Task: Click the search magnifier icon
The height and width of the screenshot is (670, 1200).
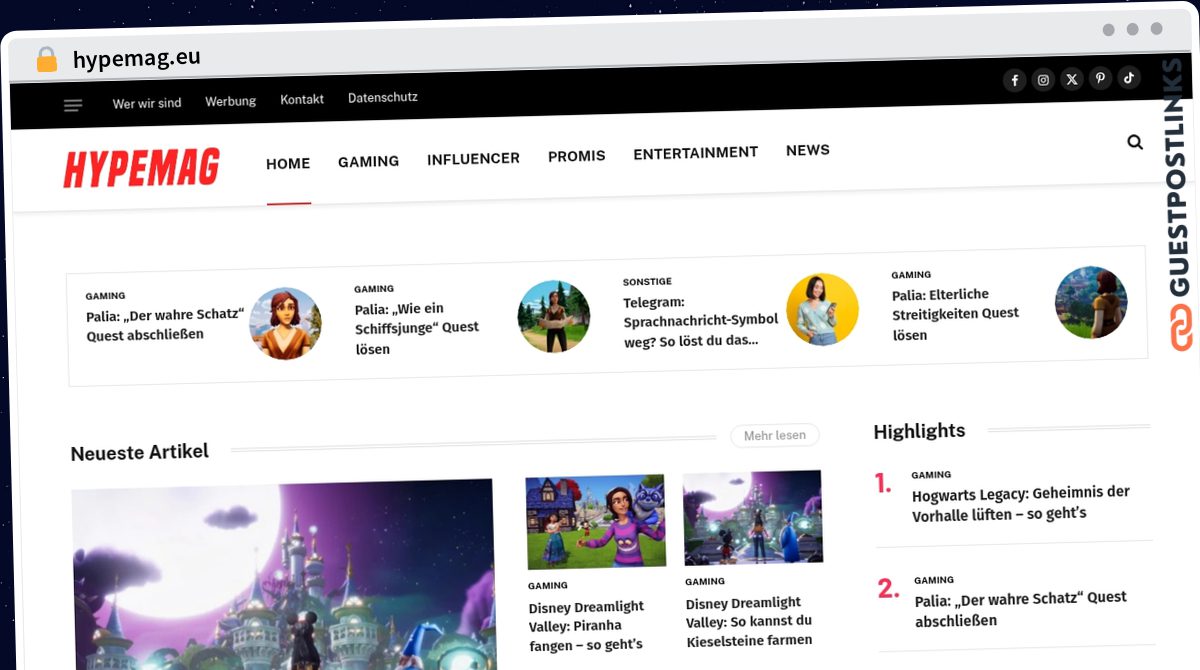Action: point(1135,142)
